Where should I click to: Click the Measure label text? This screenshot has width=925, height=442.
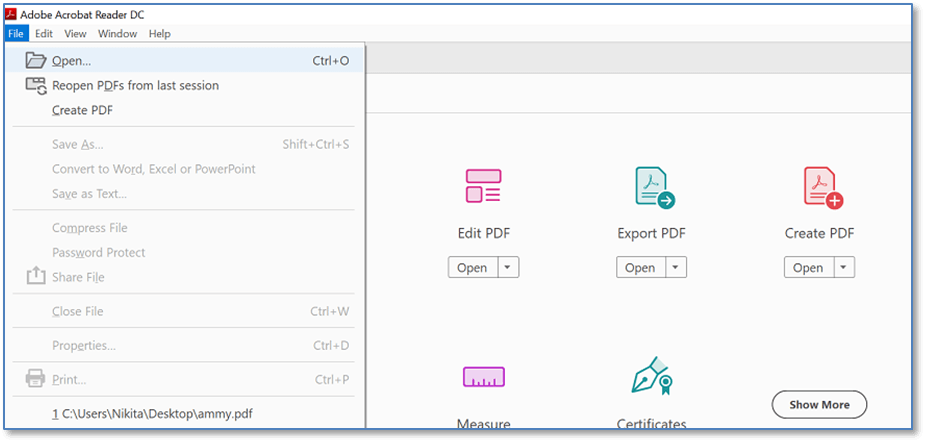coord(484,424)
